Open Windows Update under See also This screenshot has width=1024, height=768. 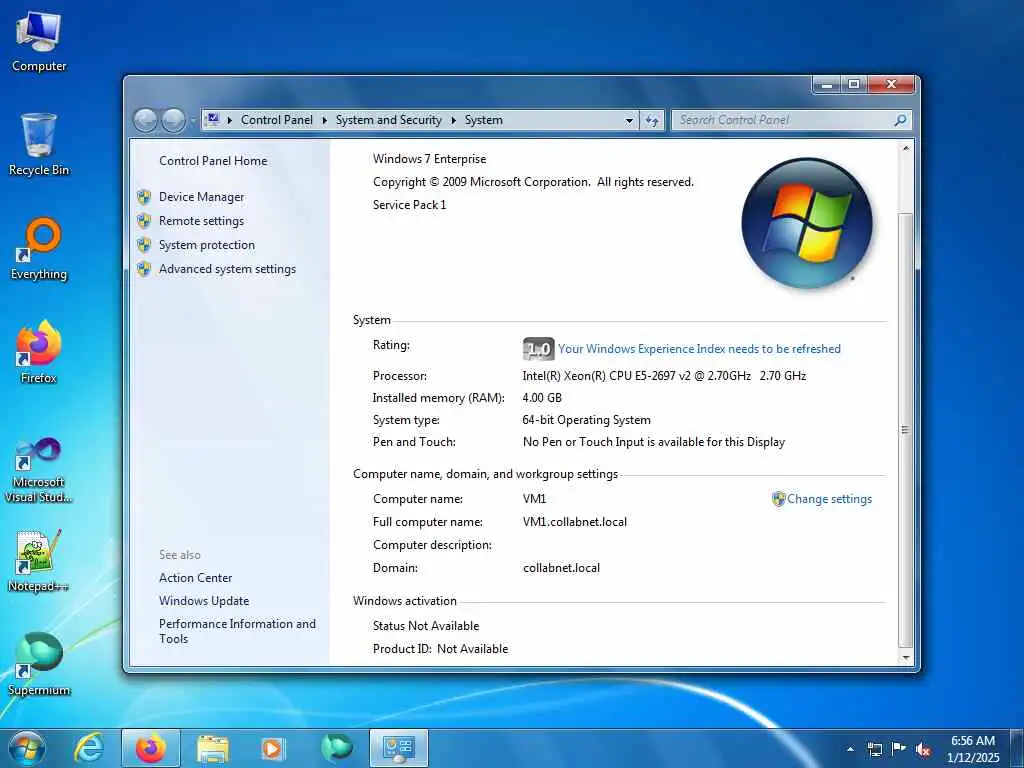[204, 601]
